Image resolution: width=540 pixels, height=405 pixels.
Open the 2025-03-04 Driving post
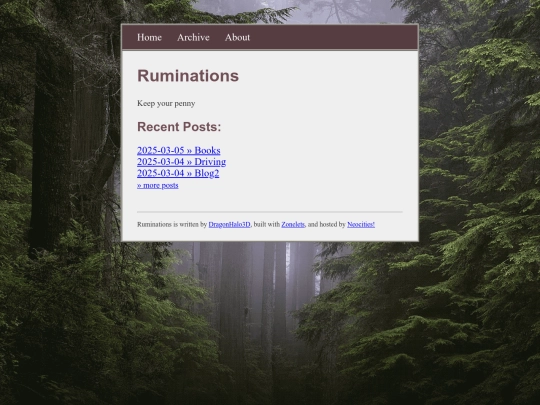[x=181, y=162]
